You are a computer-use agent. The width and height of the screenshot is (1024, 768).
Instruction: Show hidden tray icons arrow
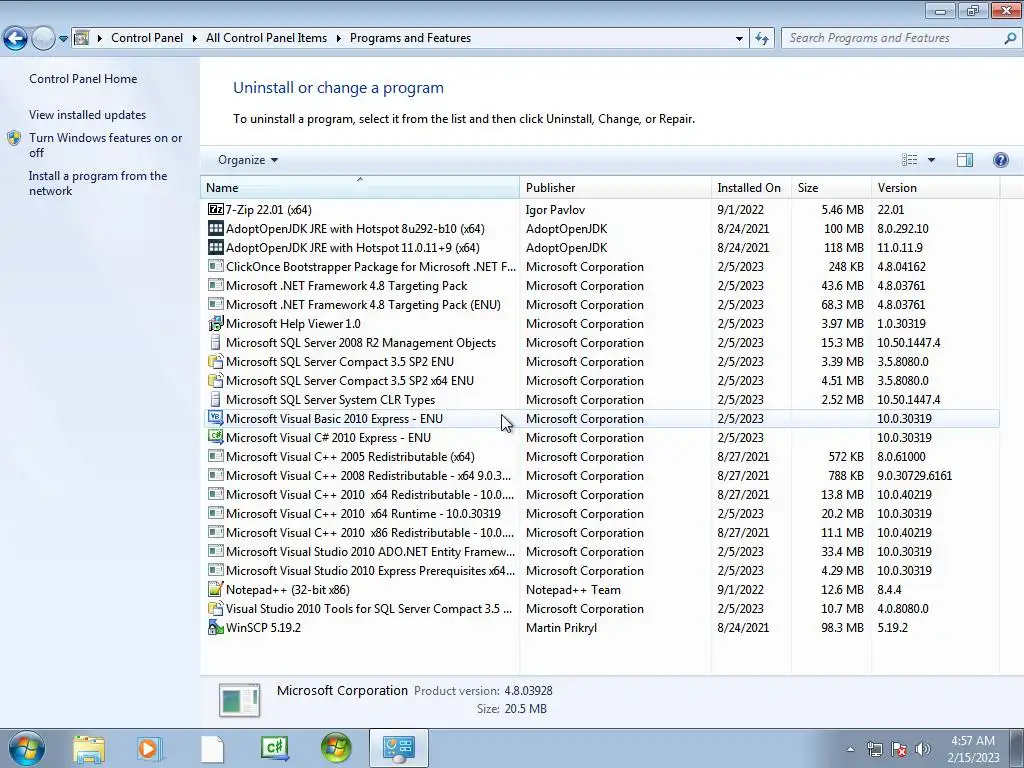click(850, 749)
